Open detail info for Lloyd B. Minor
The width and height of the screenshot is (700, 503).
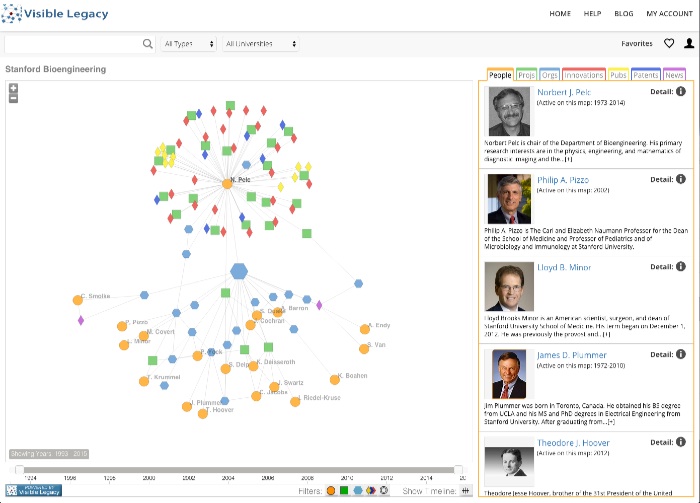(681, 267)
